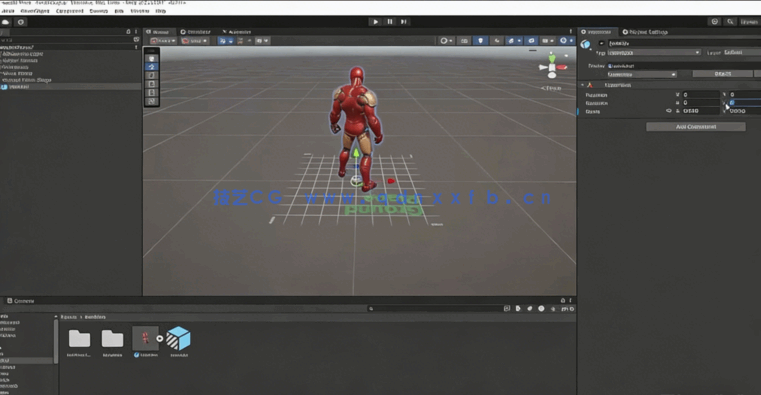This screenshot has height=395, width=761.
Task: Click the green Y-axis cone on orientation gizmo
Action: tap(552, 59)
